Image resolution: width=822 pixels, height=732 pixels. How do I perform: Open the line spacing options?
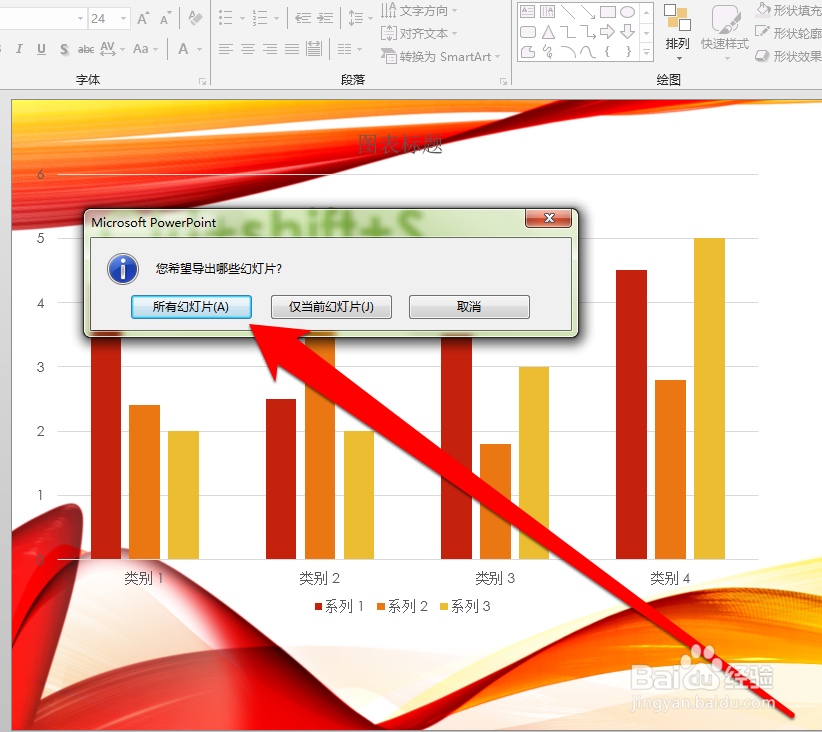click(x=359, y=19)
